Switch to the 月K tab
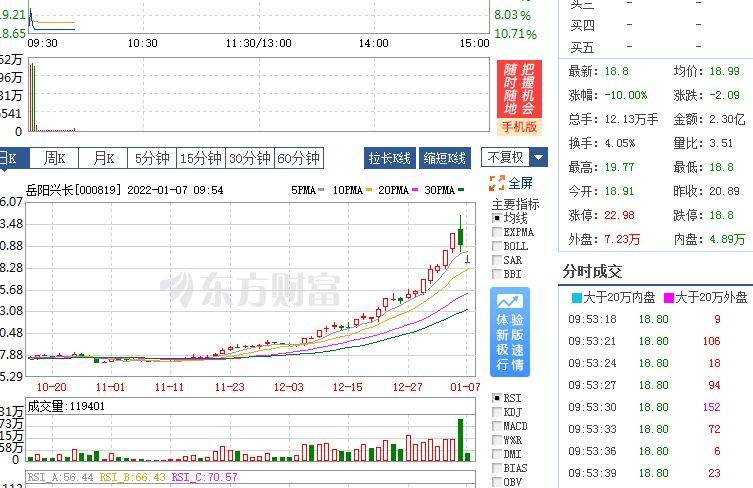This screenshot has height=488, width=753. pyautogui.click(x=103, y=158)
